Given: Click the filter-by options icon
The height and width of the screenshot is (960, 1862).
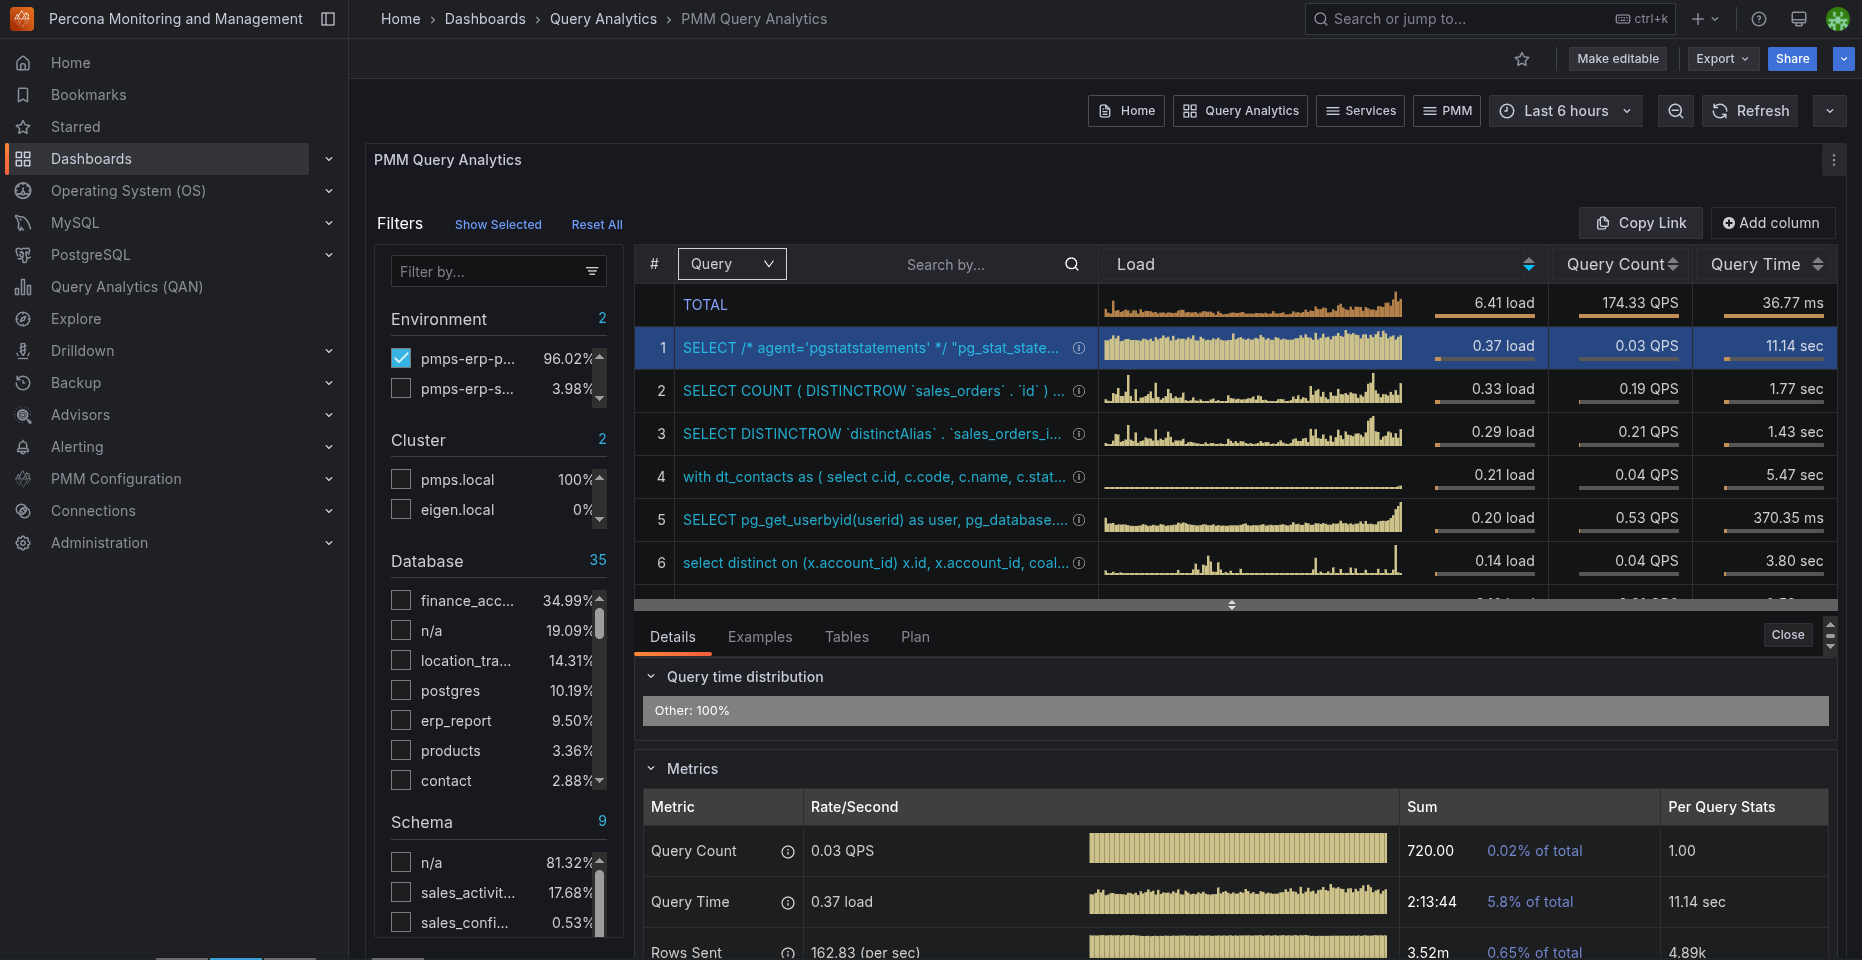Looking at the screenshot, I should tap(592, 271).
